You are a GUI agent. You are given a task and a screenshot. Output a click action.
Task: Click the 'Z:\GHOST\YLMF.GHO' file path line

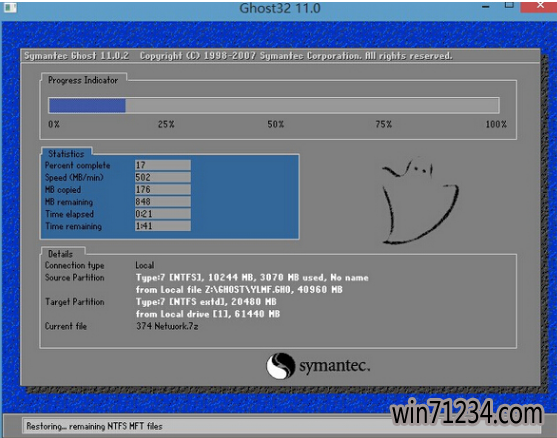coord(239,290)
